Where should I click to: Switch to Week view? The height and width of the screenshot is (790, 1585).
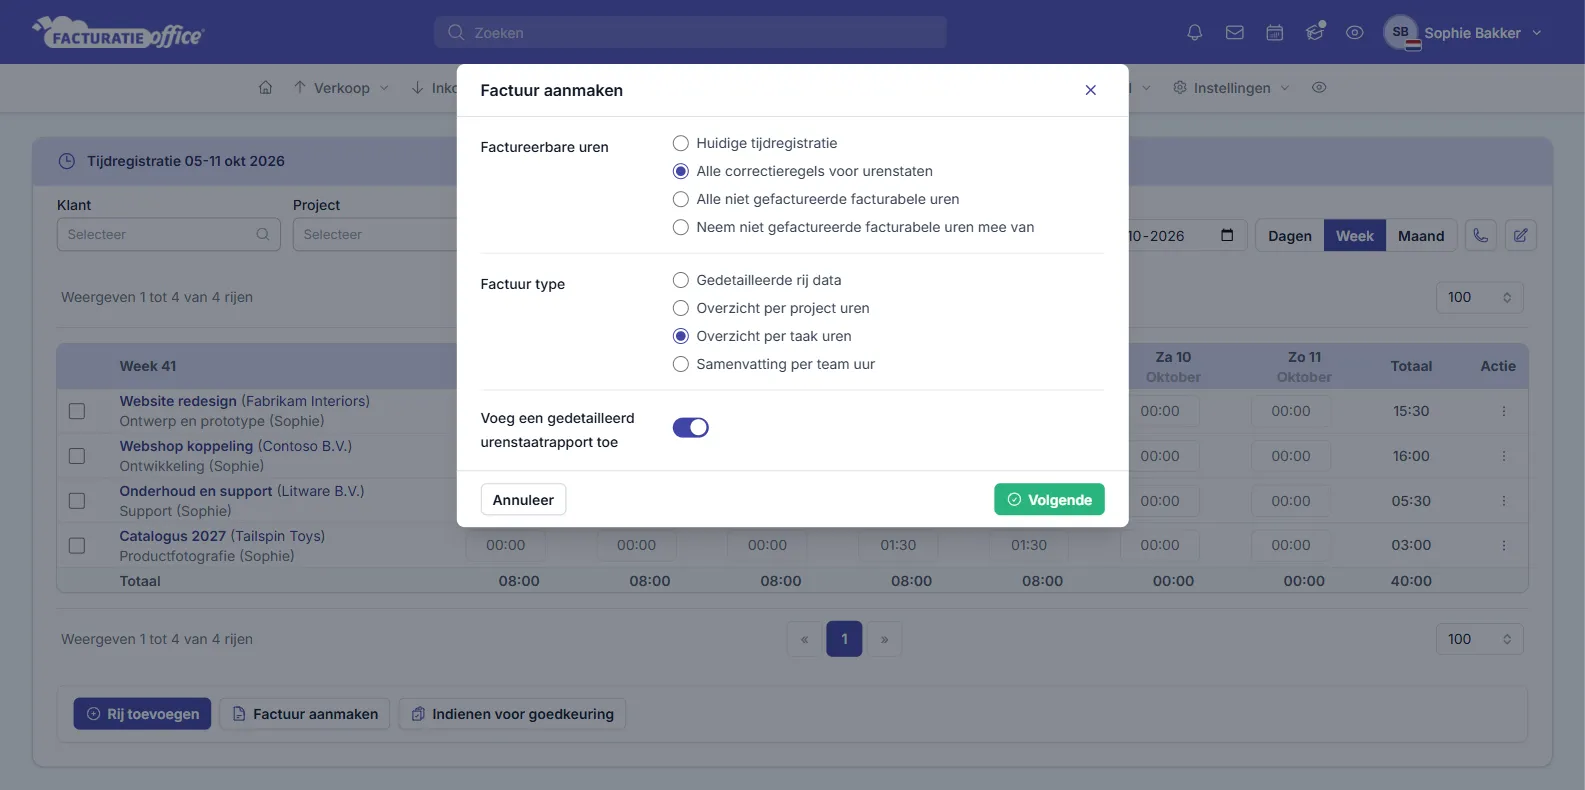tap(1355, 236)
